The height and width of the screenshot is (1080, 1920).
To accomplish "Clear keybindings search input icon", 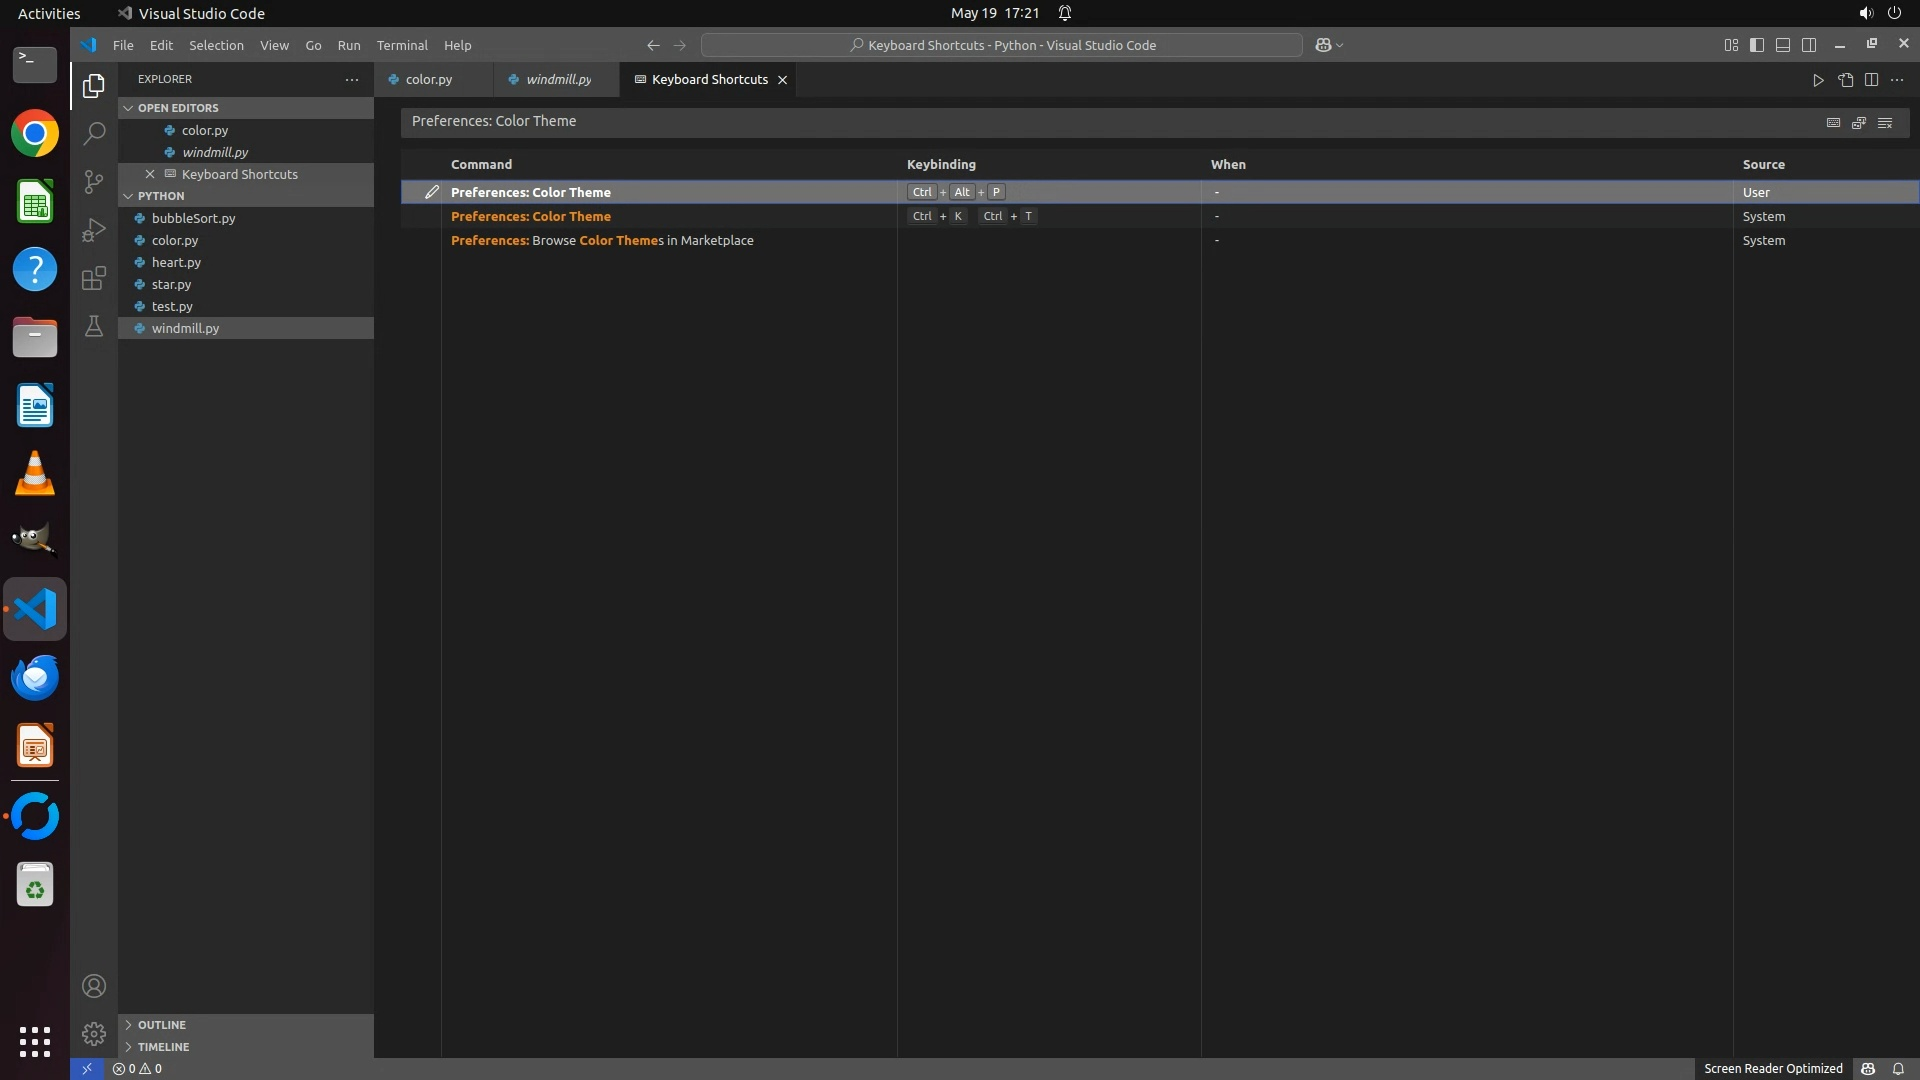I will pos(1885,122).
